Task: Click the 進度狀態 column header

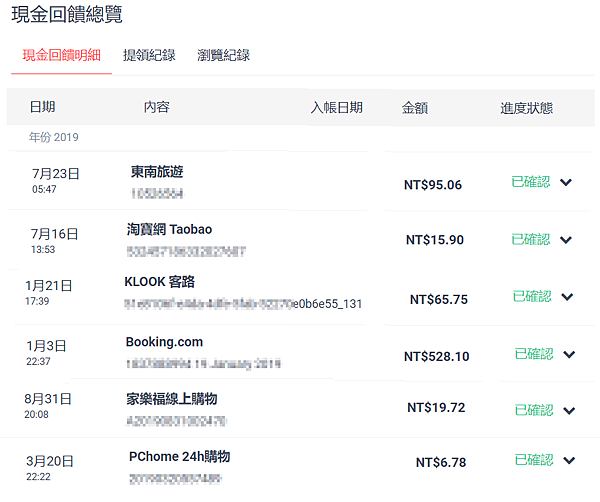Action: pyautogui.click(x=526, y=108)
